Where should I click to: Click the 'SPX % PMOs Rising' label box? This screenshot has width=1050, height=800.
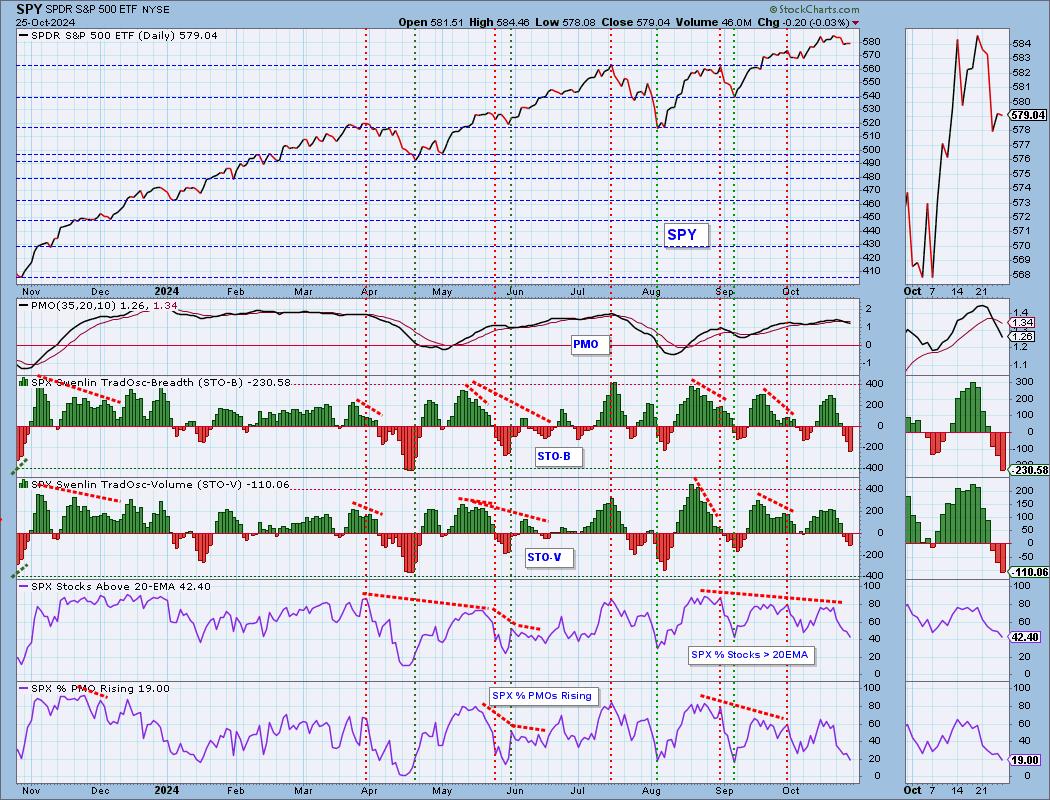542,696
